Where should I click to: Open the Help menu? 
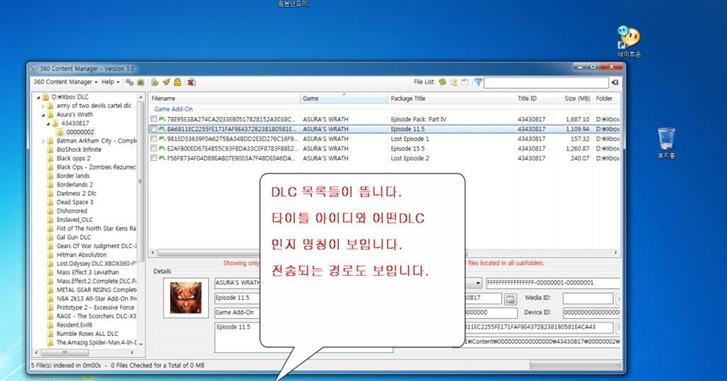click(x=110, y=82)
